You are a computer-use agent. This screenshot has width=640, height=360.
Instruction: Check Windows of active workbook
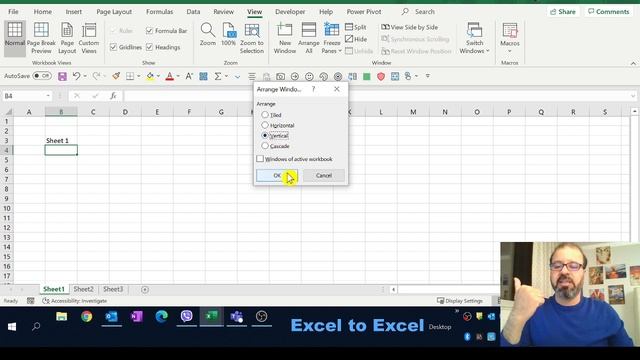(260, 159)
